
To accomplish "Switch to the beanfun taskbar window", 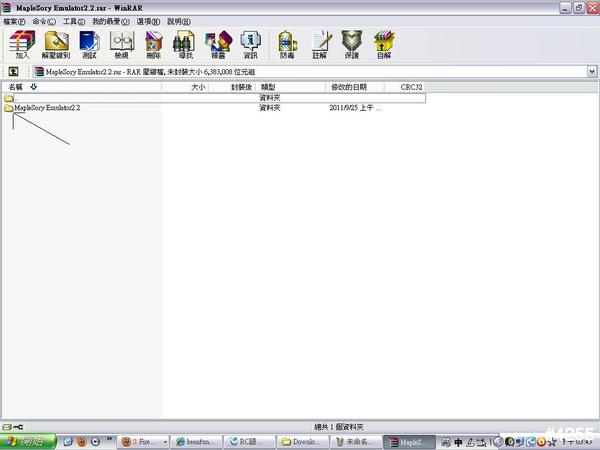I will (195, 442).
